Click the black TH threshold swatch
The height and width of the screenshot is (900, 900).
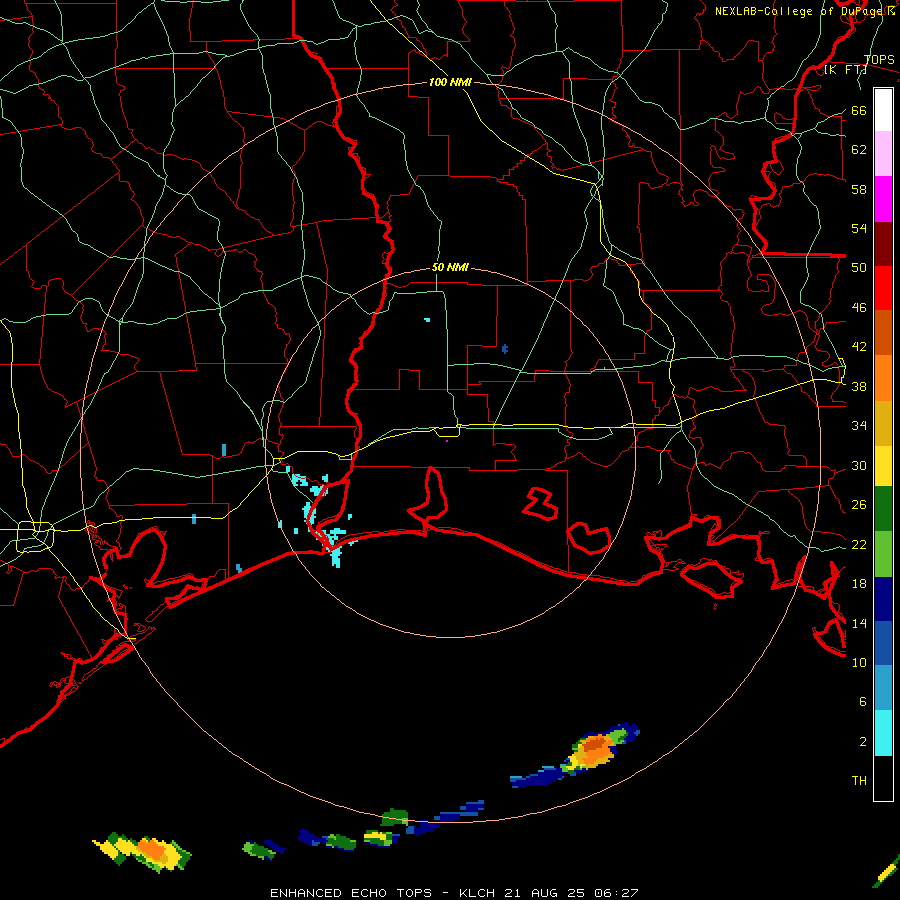pyautogui.click(x=883, y=778)
